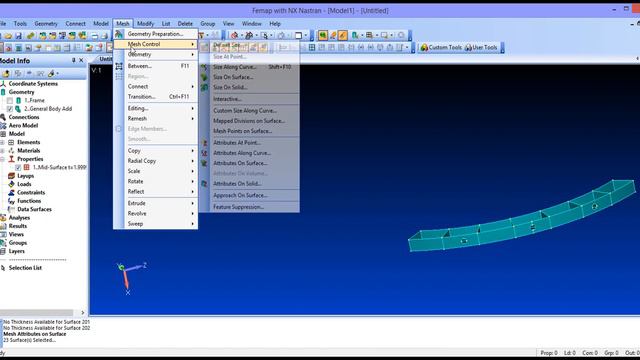This screenshot has width=640, height=360.
Task: Open the Modify menu
Action: pyautogui.click(x=145, y=24)
